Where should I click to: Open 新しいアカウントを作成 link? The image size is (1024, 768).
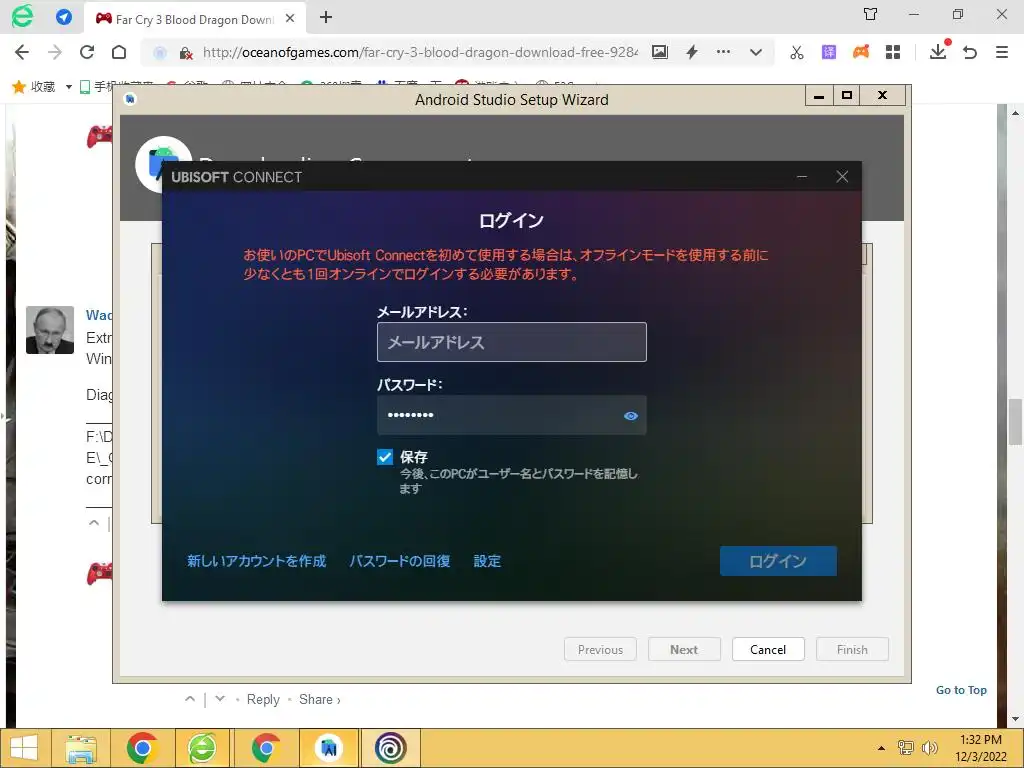tap(256, 561)
